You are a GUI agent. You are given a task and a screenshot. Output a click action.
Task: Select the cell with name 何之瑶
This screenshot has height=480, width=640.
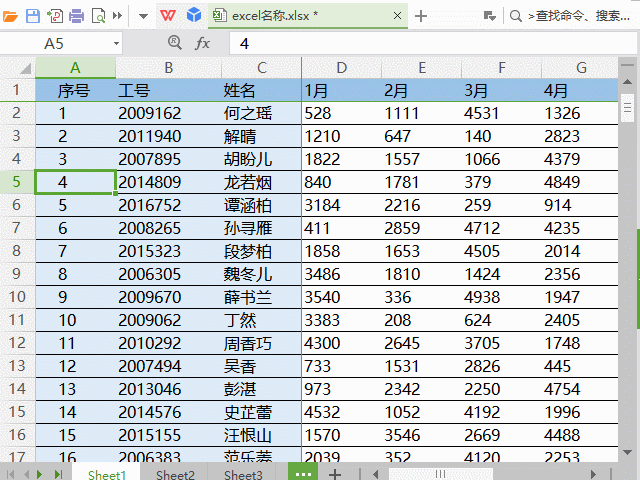pyautogui.click(x=262, y=113)
